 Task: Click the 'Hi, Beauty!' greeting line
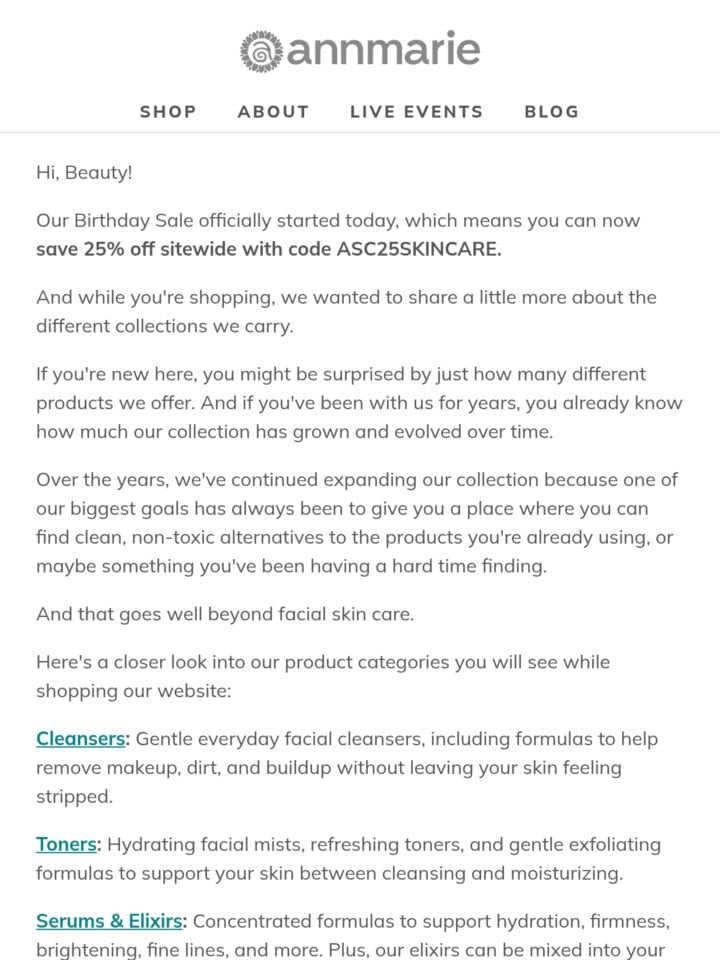point(84,173)
